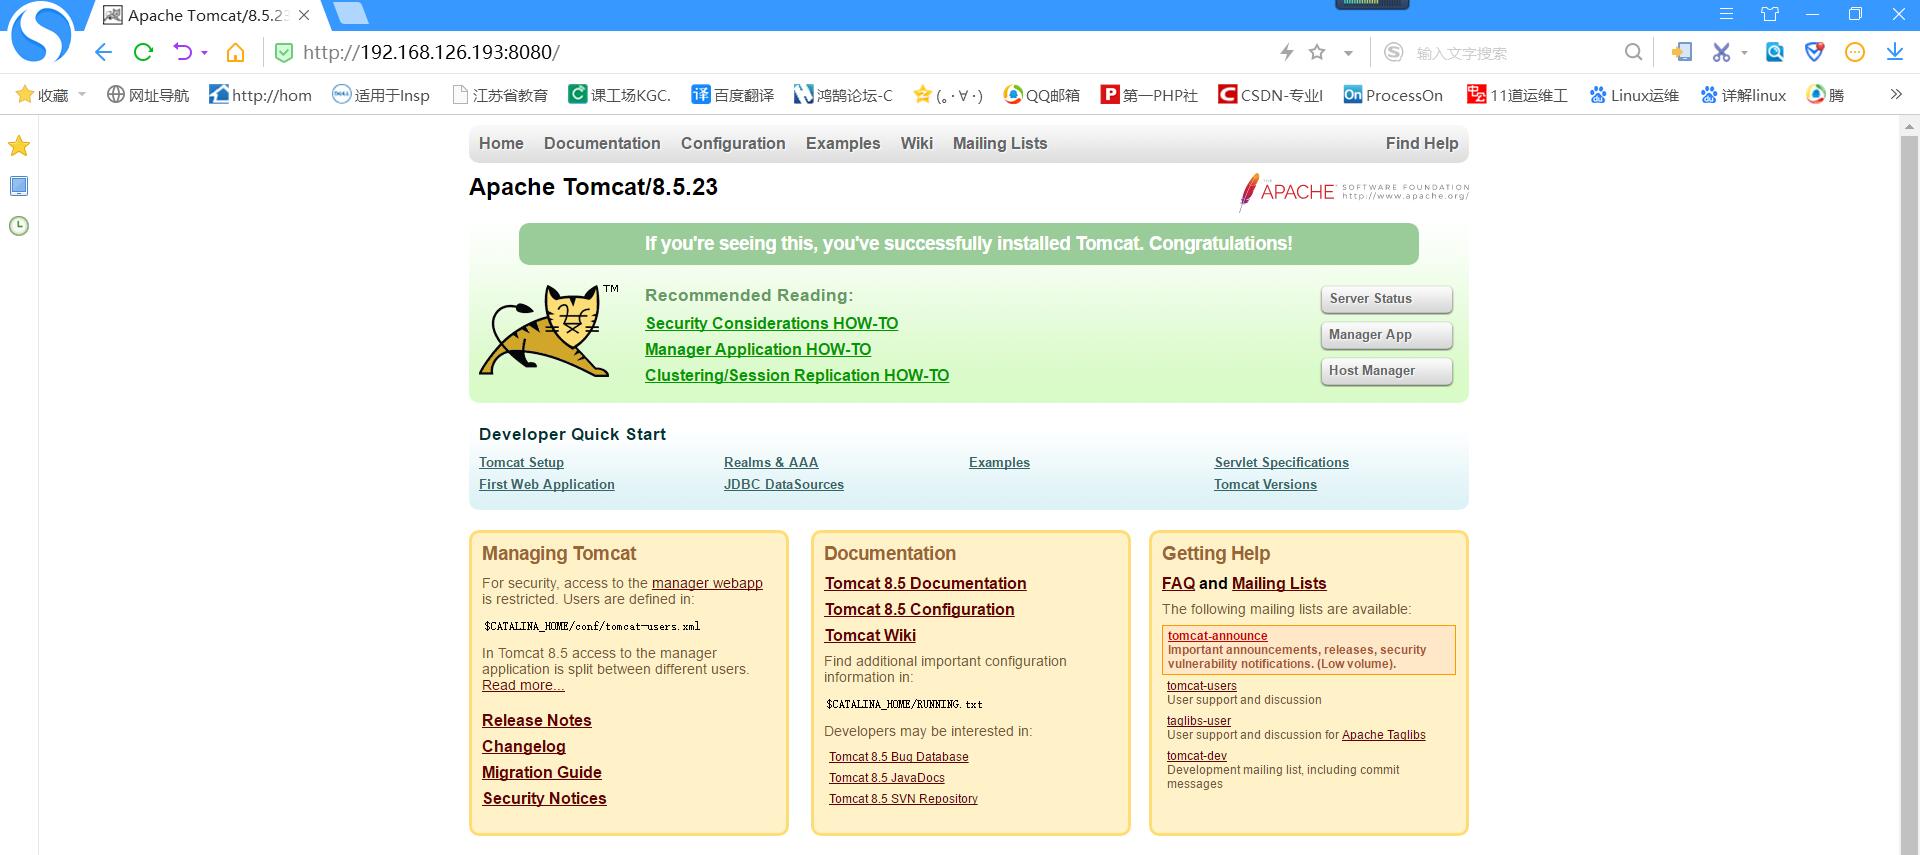Click the blue shield icon with red dot
1920x855 pixels.
(1814, 52)
